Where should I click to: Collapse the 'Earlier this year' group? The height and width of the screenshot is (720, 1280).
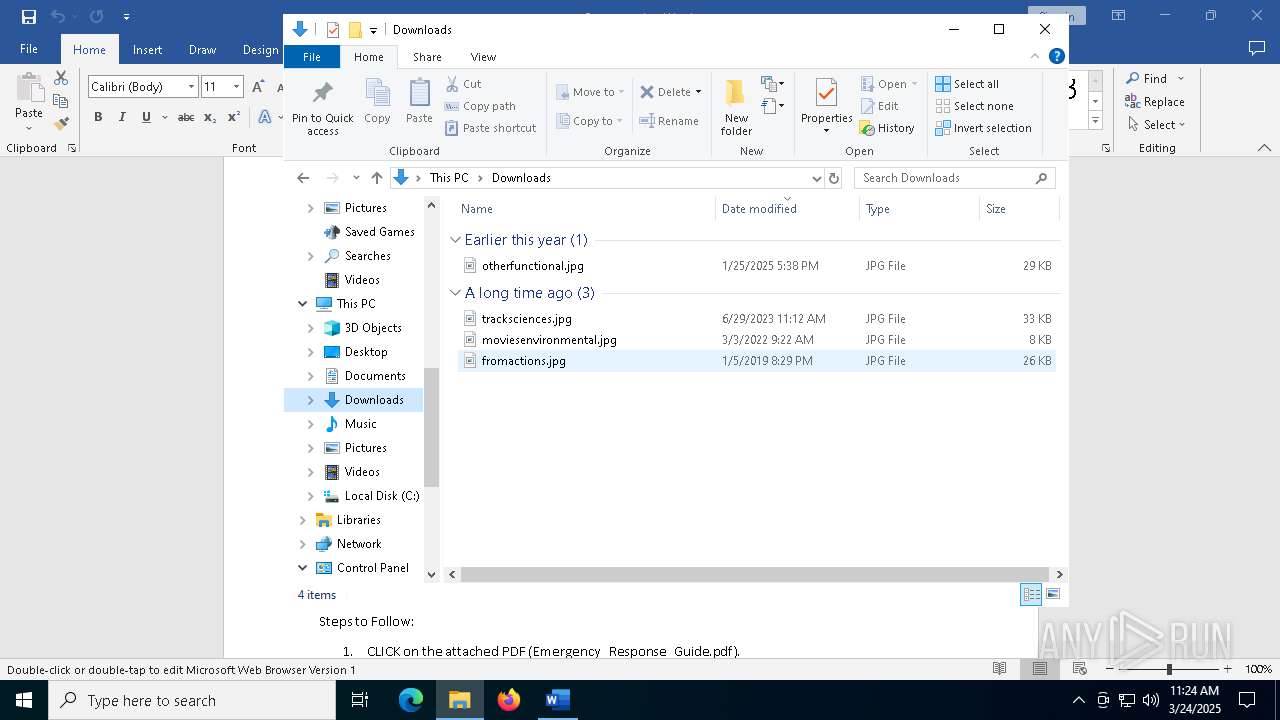pyautogui.click(x=456, y=240)
